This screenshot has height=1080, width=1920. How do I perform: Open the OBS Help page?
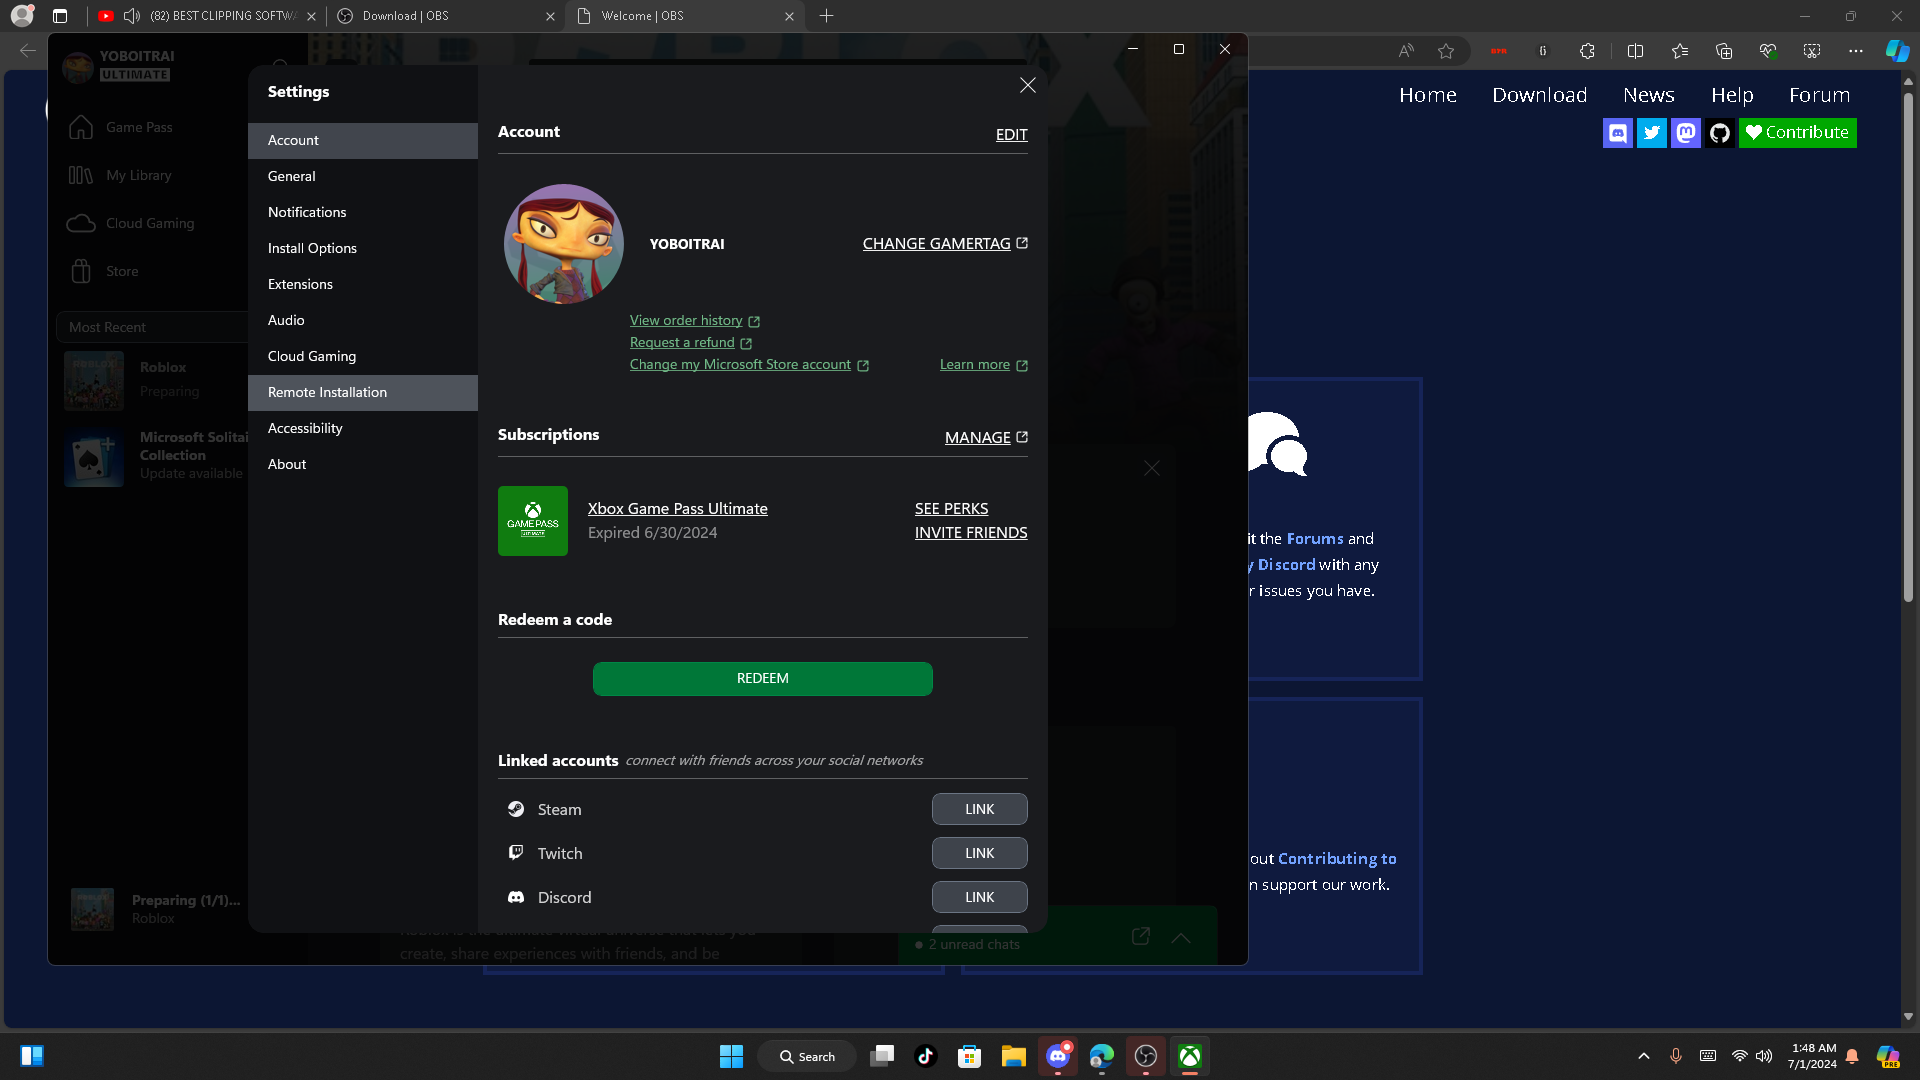click(1732, 95)
